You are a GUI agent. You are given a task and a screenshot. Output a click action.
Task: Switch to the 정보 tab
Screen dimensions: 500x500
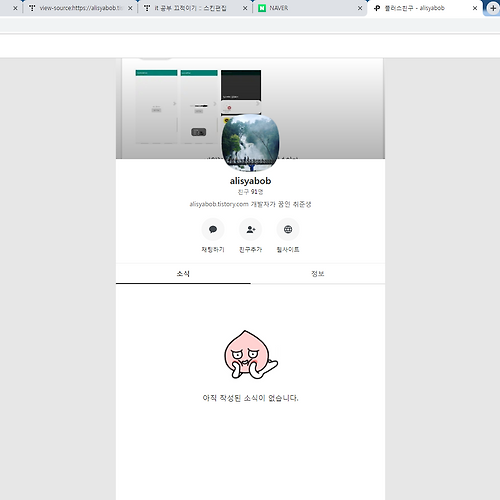tap(318, 274)
